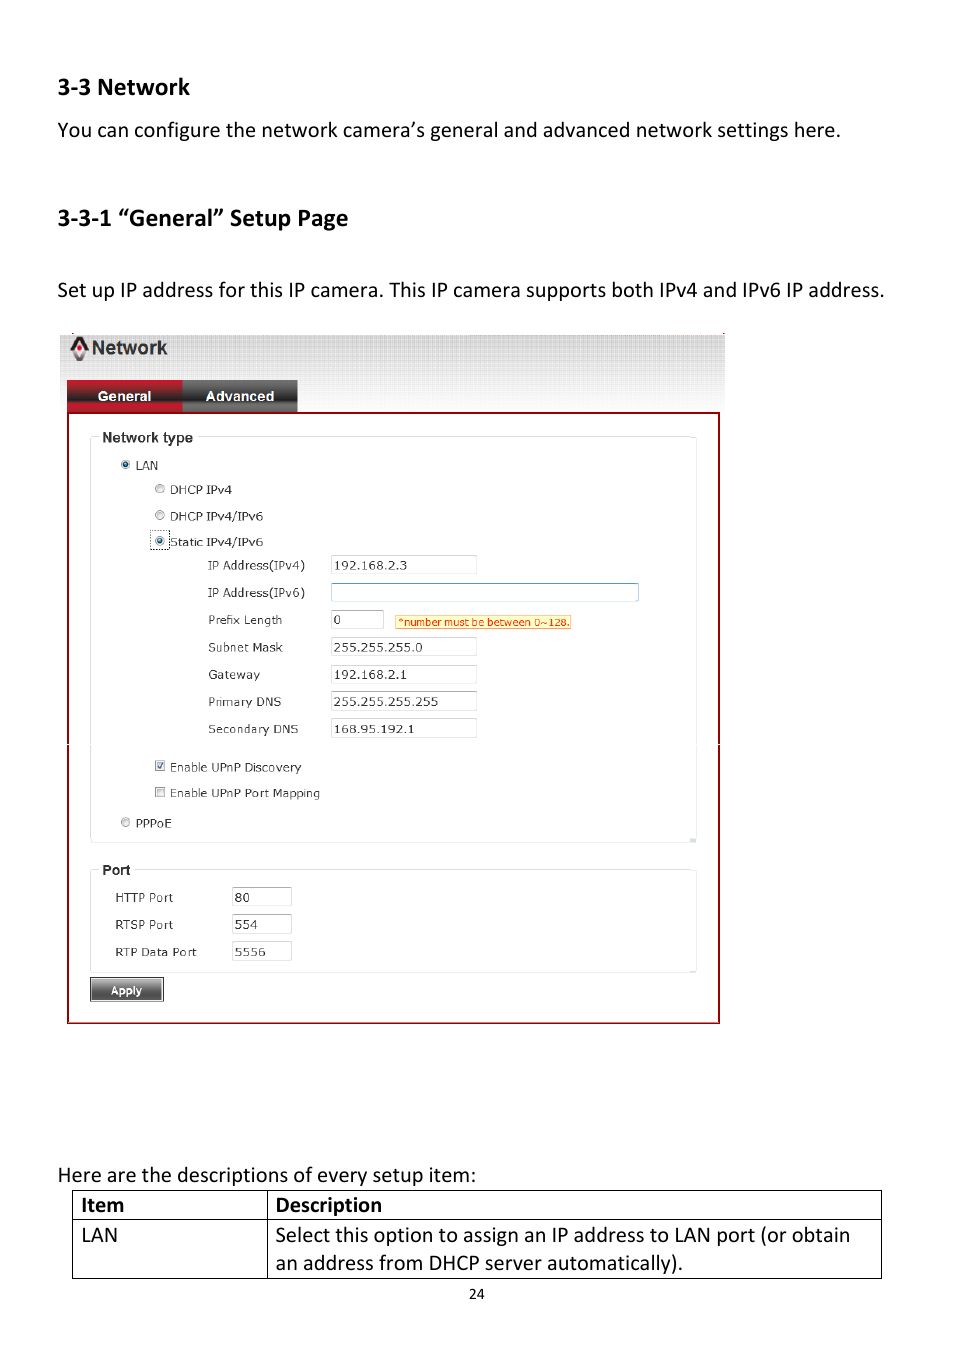This screenshot has height=1350, width=954.
Task: Choose DHCP IPv4/IPv6 option
Action: click(160, 515)
